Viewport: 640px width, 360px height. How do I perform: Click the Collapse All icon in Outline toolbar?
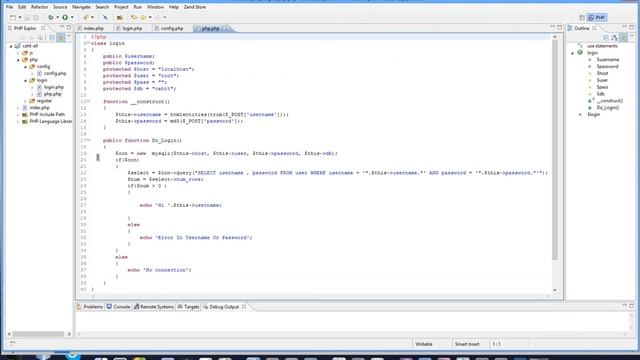click(606, 38)
